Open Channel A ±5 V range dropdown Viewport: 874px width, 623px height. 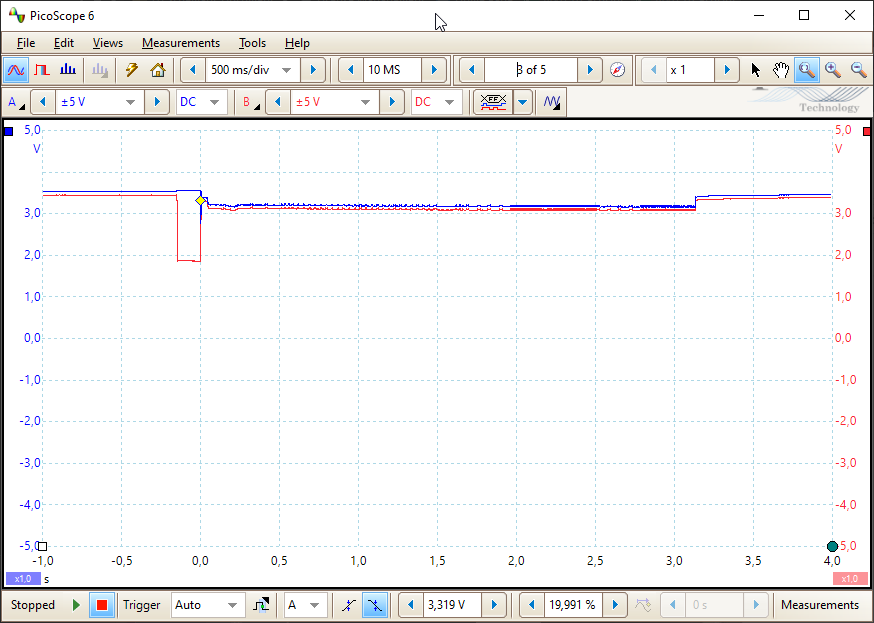[130, 103]
